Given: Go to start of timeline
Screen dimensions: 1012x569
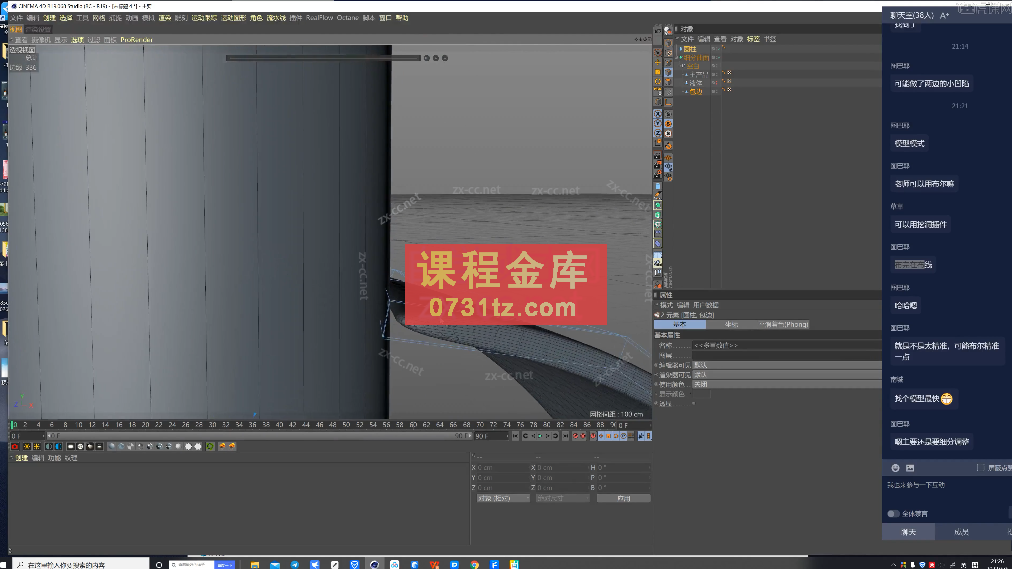Looking at the screenshot, I should pyautogui.click(x=515, y=436).
